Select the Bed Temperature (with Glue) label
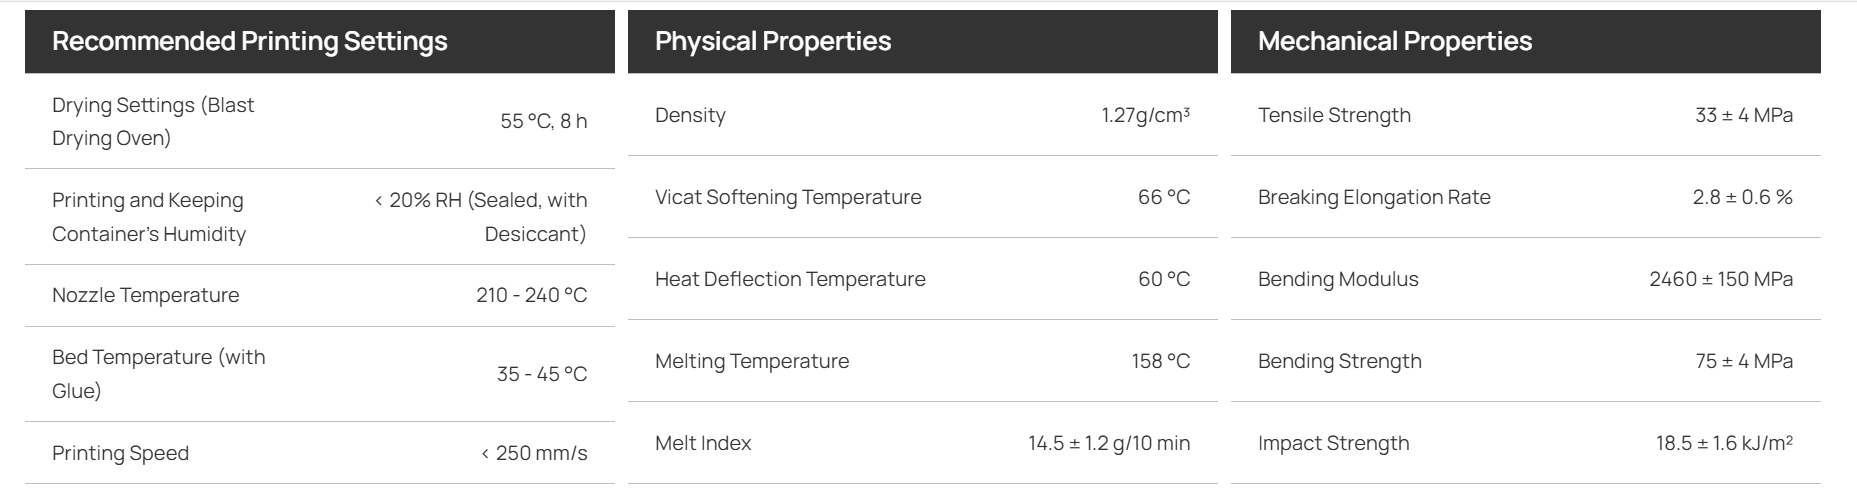This screenshot has height=499, width=1857. 159,374
